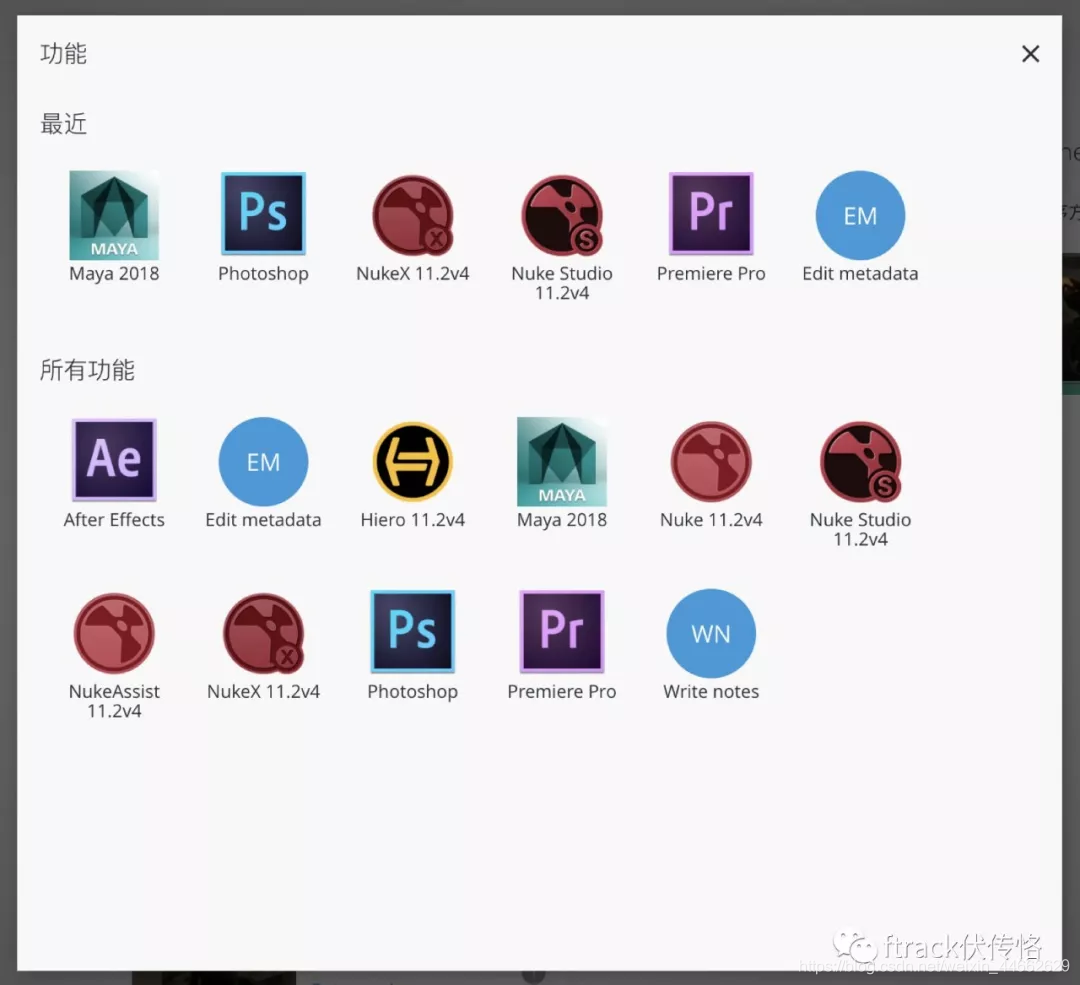The height and width of the screenshot is (985, 1080).
Task: Open Premiere Pro in the all features section
Action: [x=561, y=631]
